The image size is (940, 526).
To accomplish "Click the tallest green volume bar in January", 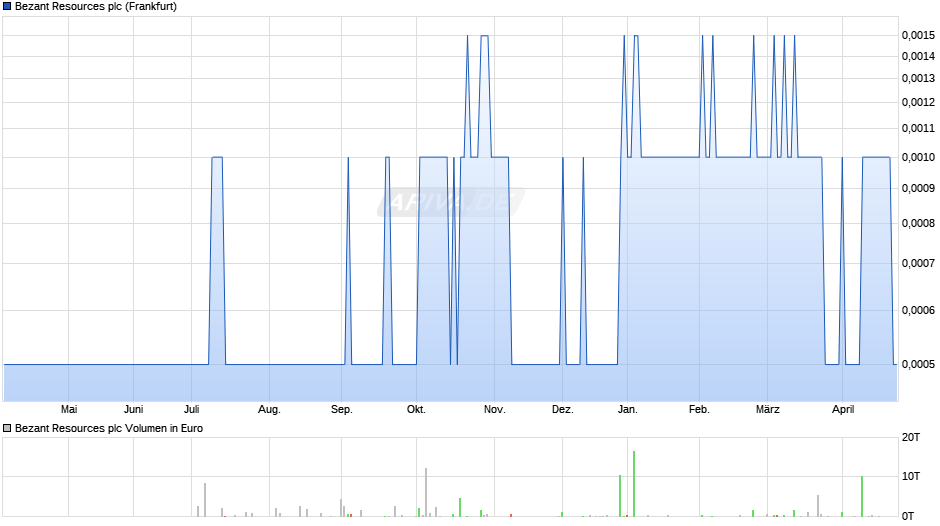I will click(634, 484).
